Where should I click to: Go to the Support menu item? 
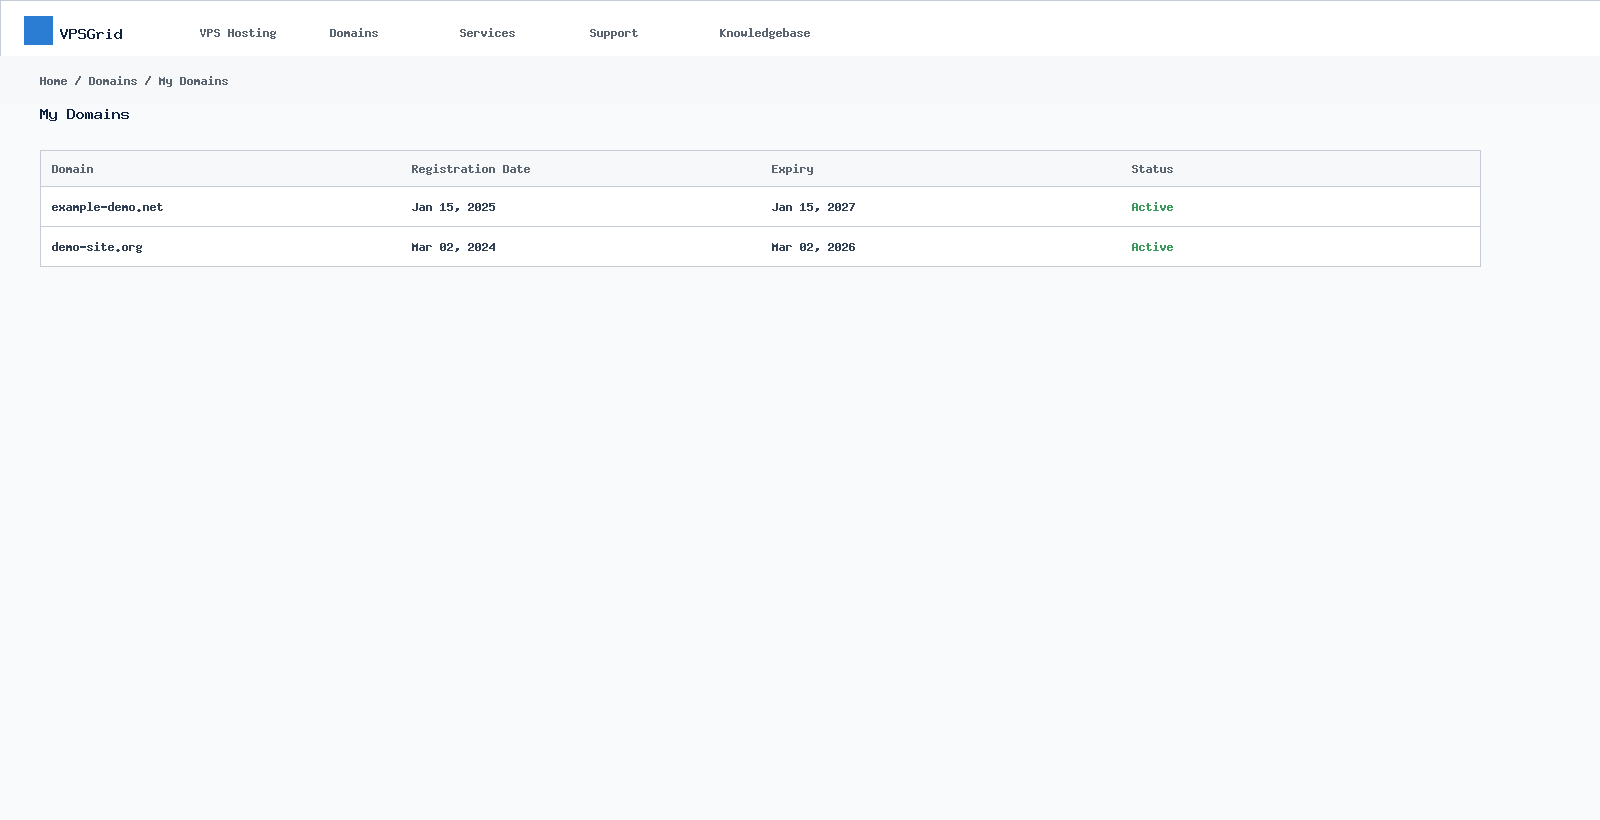coord(613,33)
